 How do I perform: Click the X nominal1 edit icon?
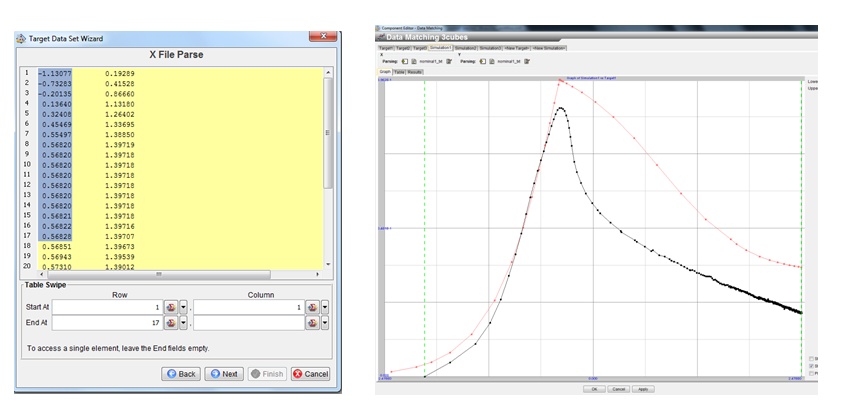coord(449,61)
